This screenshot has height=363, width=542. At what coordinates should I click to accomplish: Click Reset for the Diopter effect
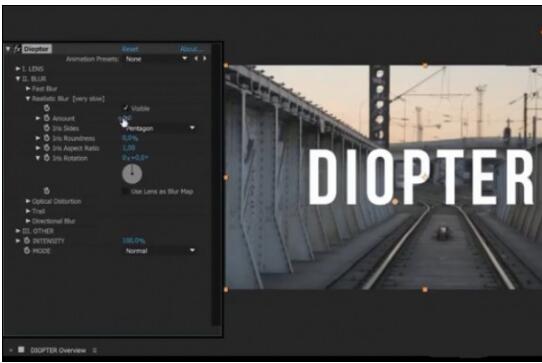[x=130, y=49]
